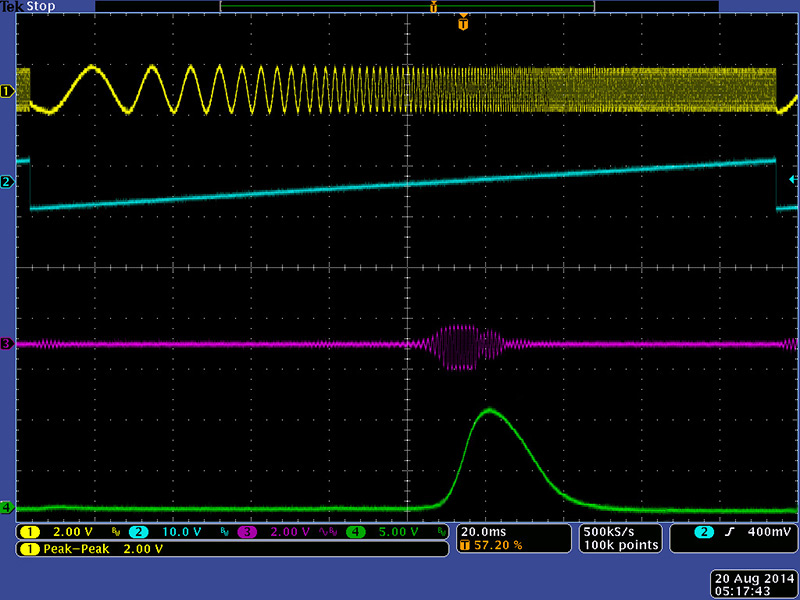The height and width of the screenshot is (600, 800).
Task: Click the magenta channel 3 ground marker at the left edge
Action: (7, 344)
